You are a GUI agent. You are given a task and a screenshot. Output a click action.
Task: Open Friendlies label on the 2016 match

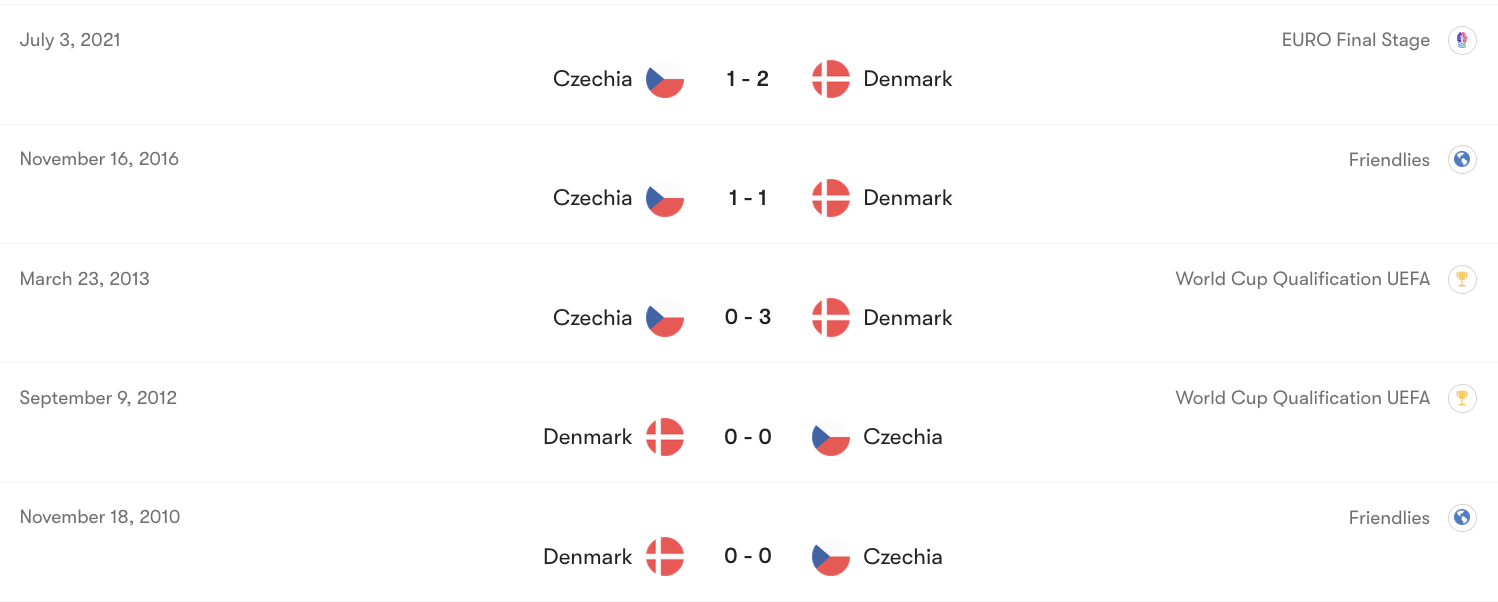coord(1389,160)
